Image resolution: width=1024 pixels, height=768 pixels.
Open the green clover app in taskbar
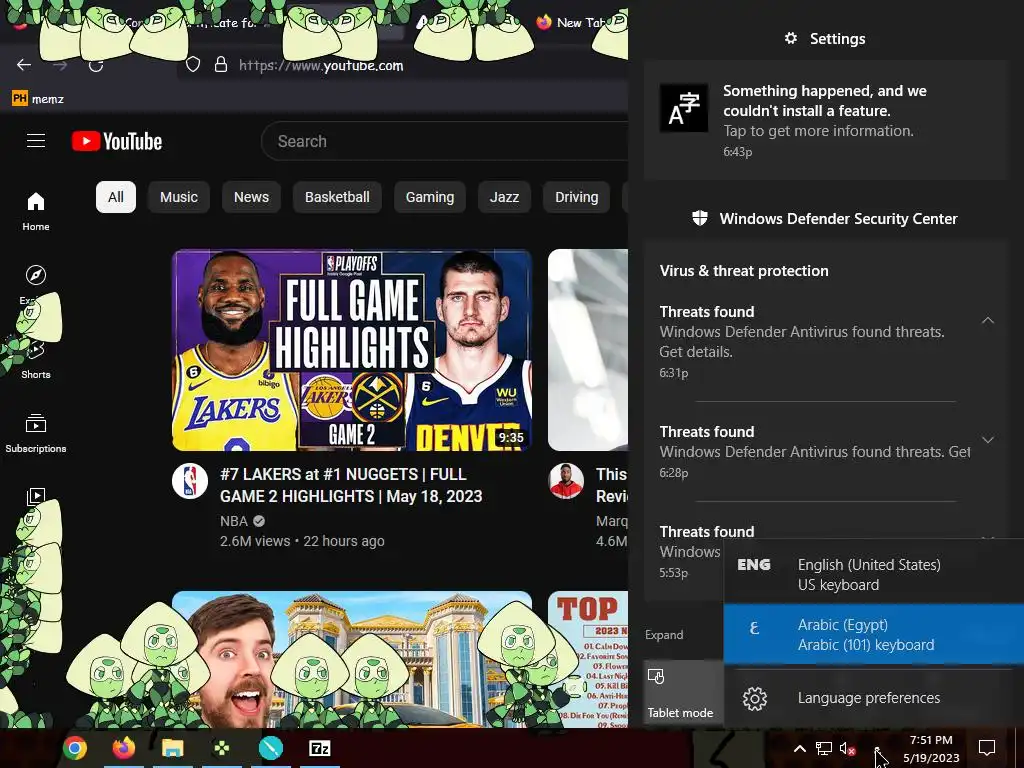[221, 748]
